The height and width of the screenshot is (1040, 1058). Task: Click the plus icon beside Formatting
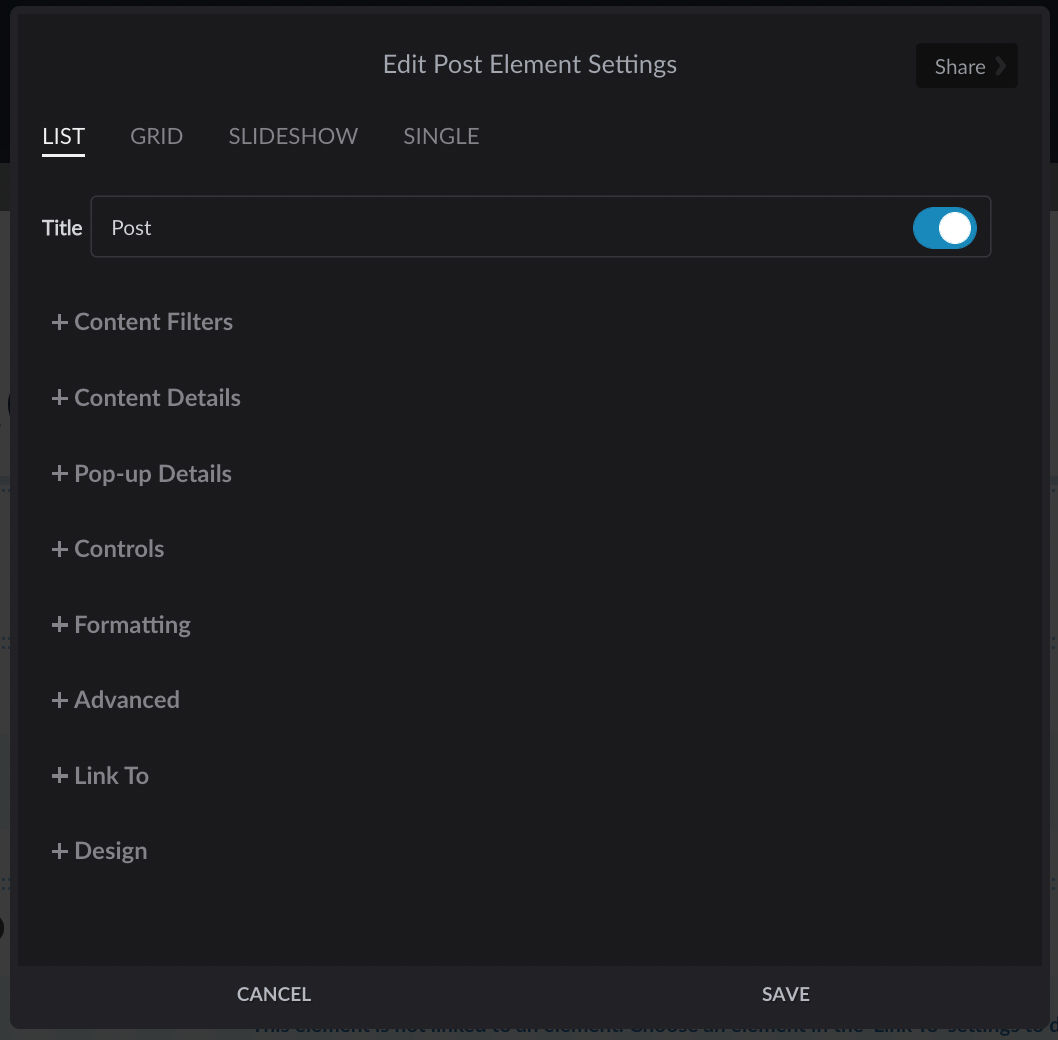click(x=60, y=624)
